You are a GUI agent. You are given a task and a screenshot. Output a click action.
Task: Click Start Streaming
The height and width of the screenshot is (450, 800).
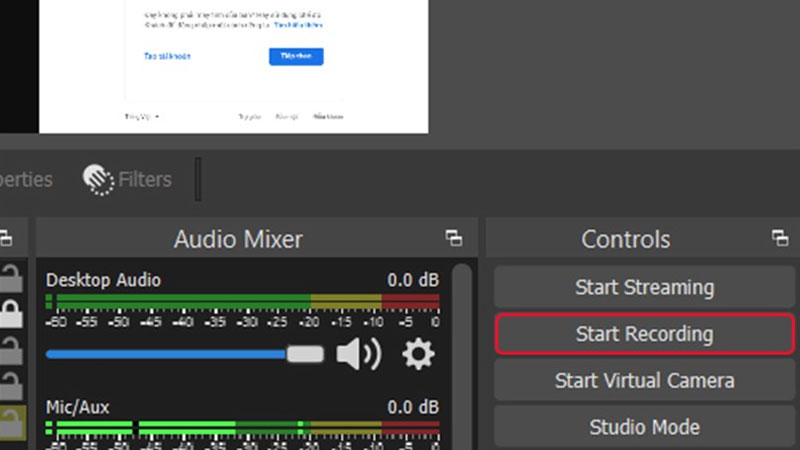[x=644, y=287]
